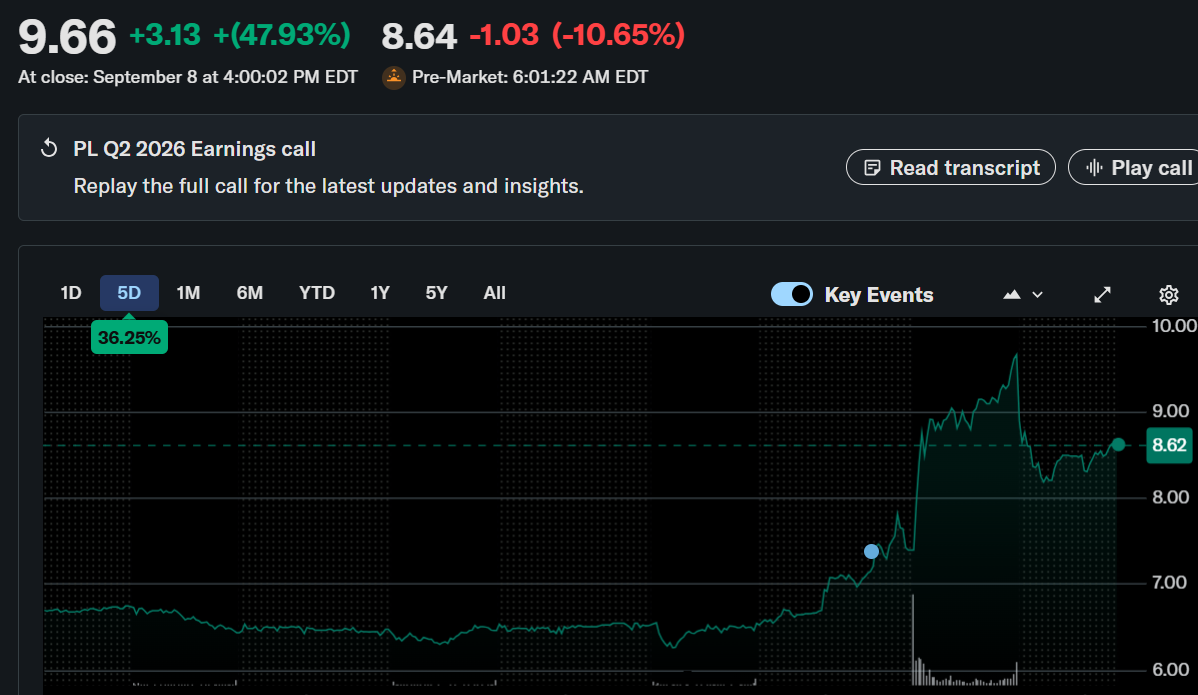Click the 8.62 current price label
This screenshot has height=695, width=1198.
coord(1169,445)
